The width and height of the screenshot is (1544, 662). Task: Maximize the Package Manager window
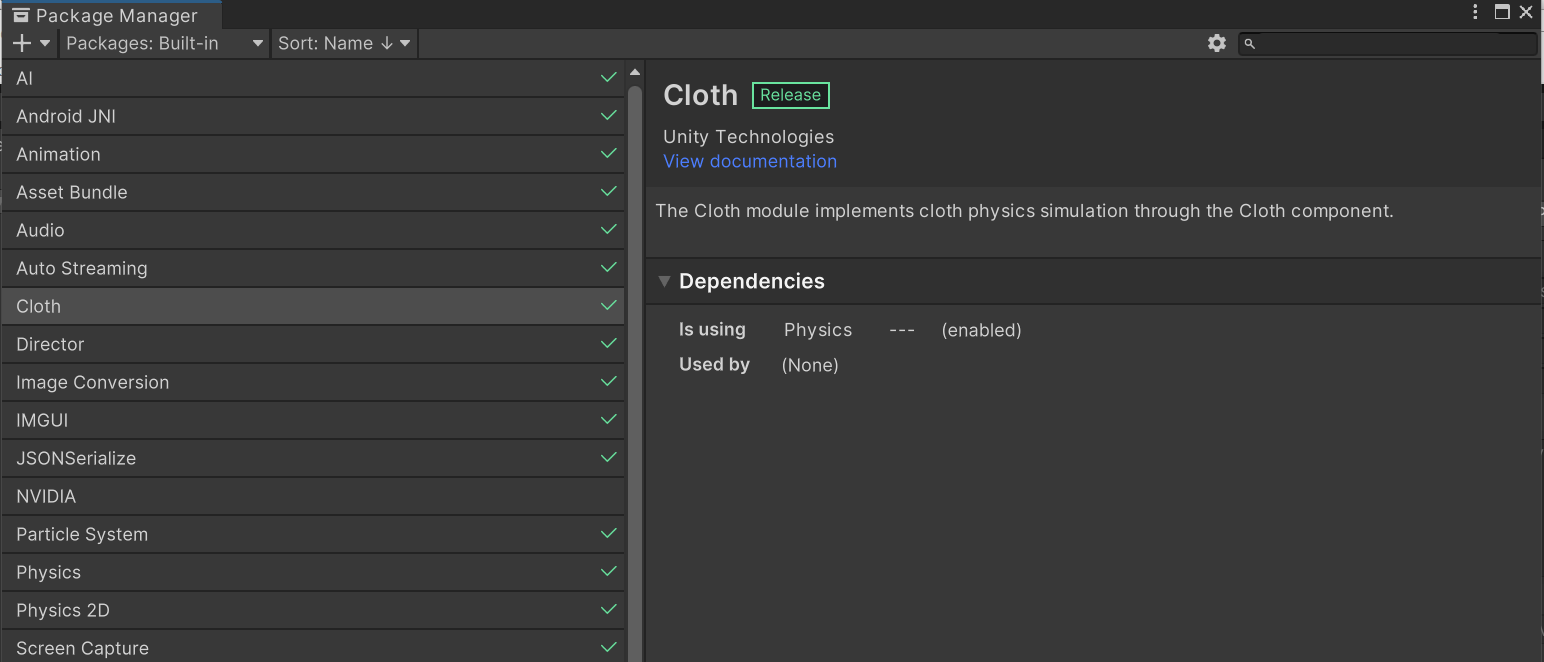pyautogui.click(x=1502, y=12)
